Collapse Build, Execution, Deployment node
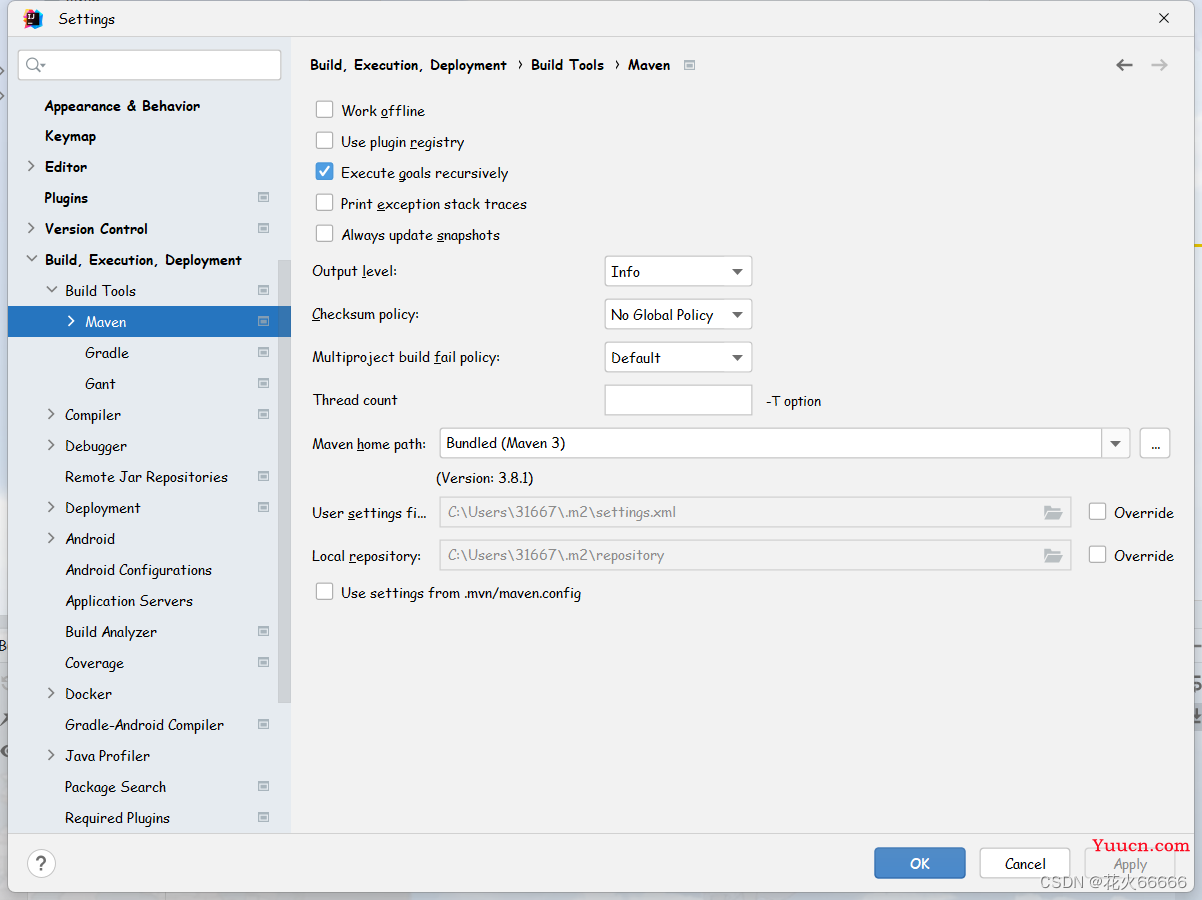Image resolution: width=1202 pixels, height=900 pixels. click(x=31, y=259)
